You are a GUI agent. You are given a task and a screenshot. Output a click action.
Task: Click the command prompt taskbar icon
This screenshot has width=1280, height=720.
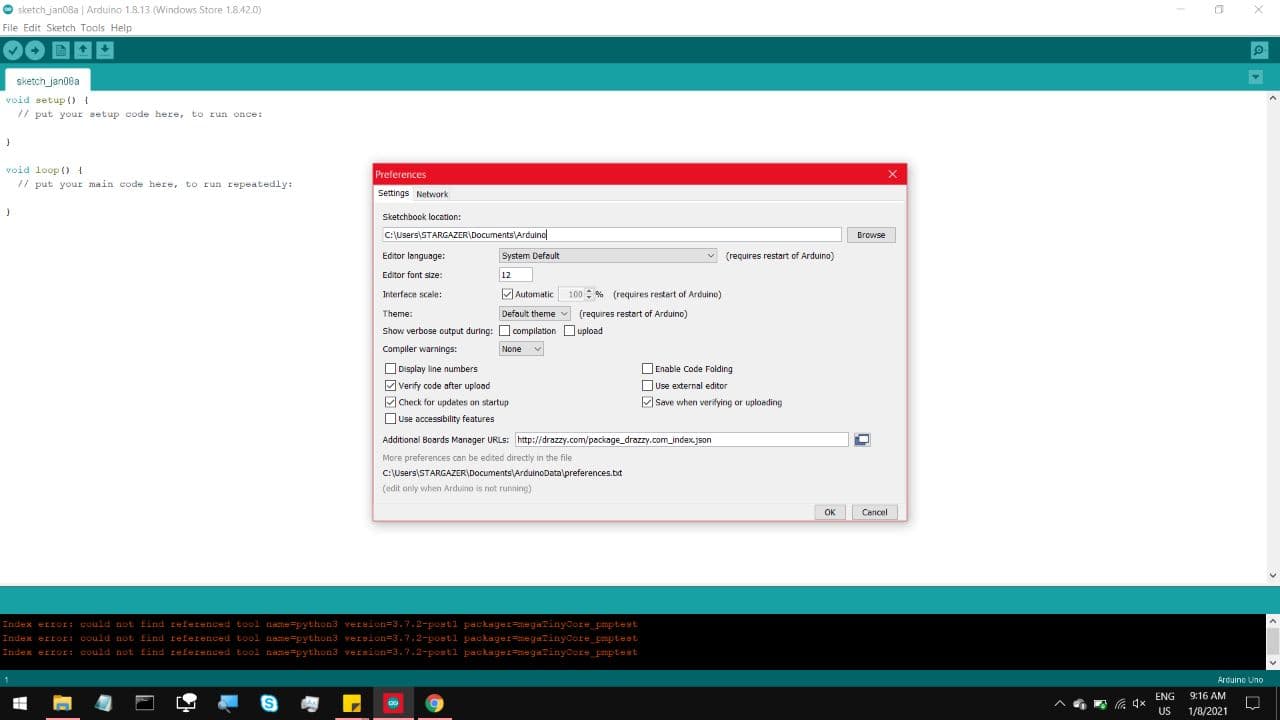pos(145,703)
